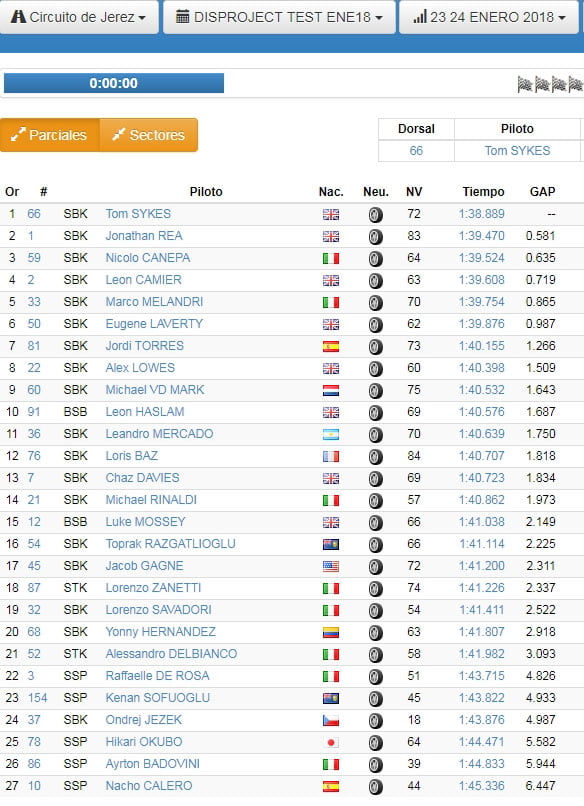This screenshot has width=584, height=806.
Task: Click the tyre icon in Nacho CALERO row
Action: 376,786
